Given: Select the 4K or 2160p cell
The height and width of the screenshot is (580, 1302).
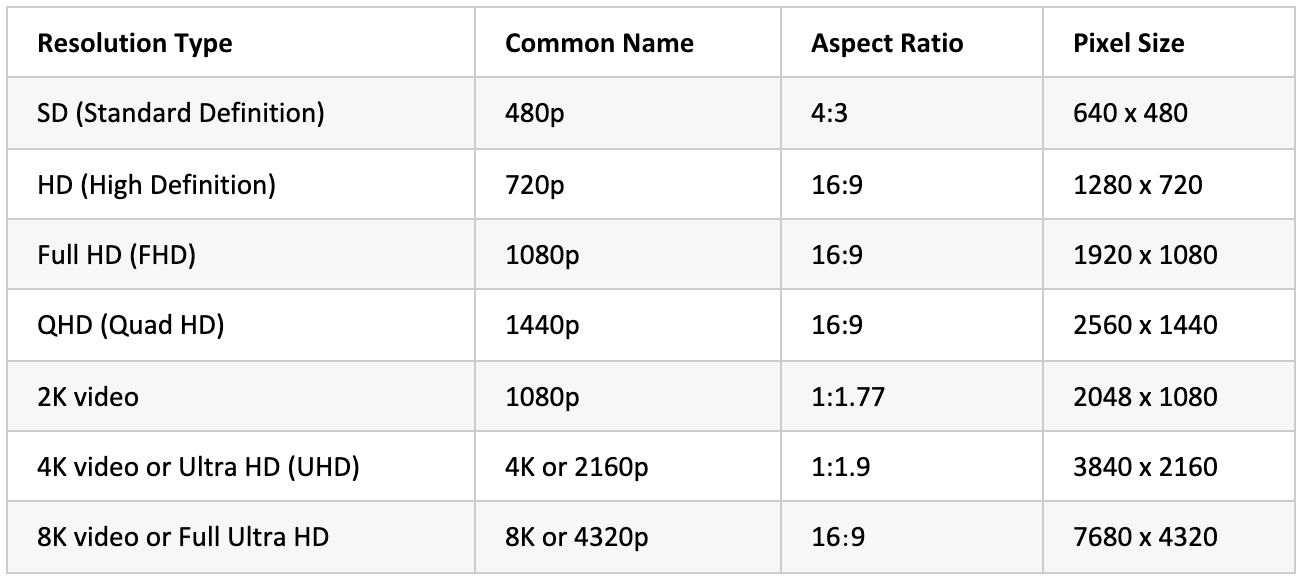Looking at the screenshot, I should (x=577, y=467).
